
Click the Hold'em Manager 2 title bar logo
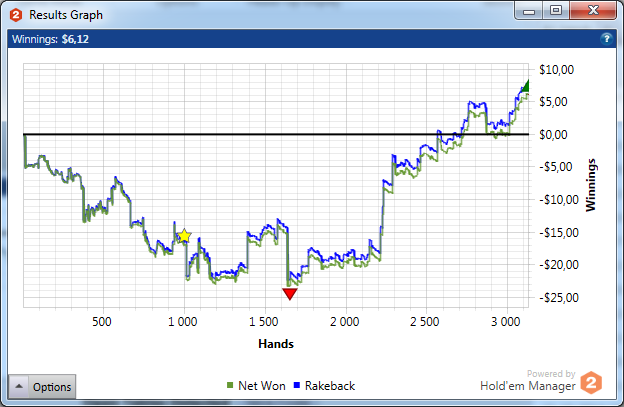pos(16,15)
